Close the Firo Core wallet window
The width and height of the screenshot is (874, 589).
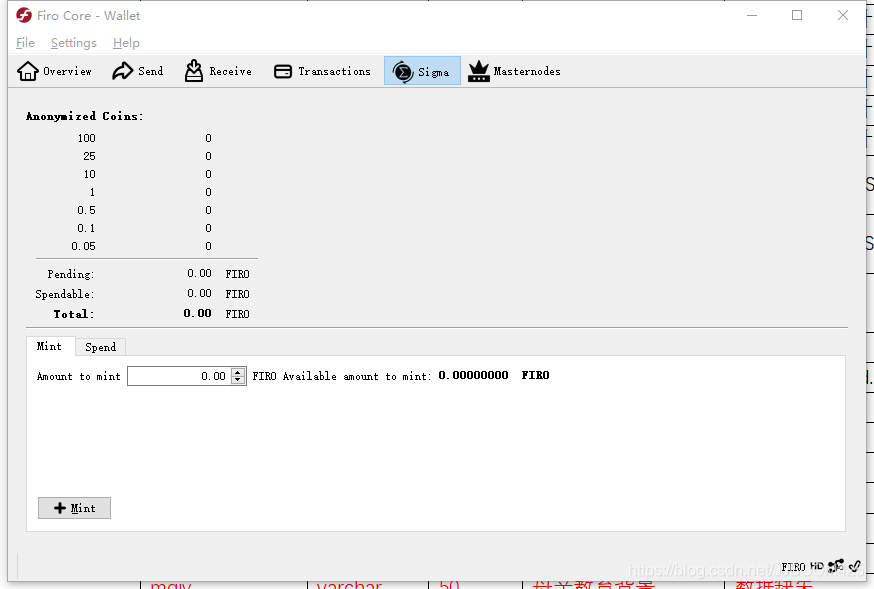pyautogui.click(x=843, y=16)
